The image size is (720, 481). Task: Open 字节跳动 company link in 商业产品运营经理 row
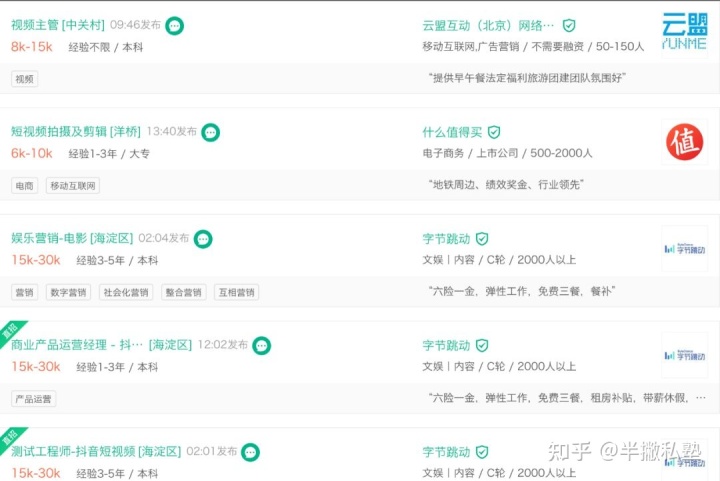tap(446, 346)
